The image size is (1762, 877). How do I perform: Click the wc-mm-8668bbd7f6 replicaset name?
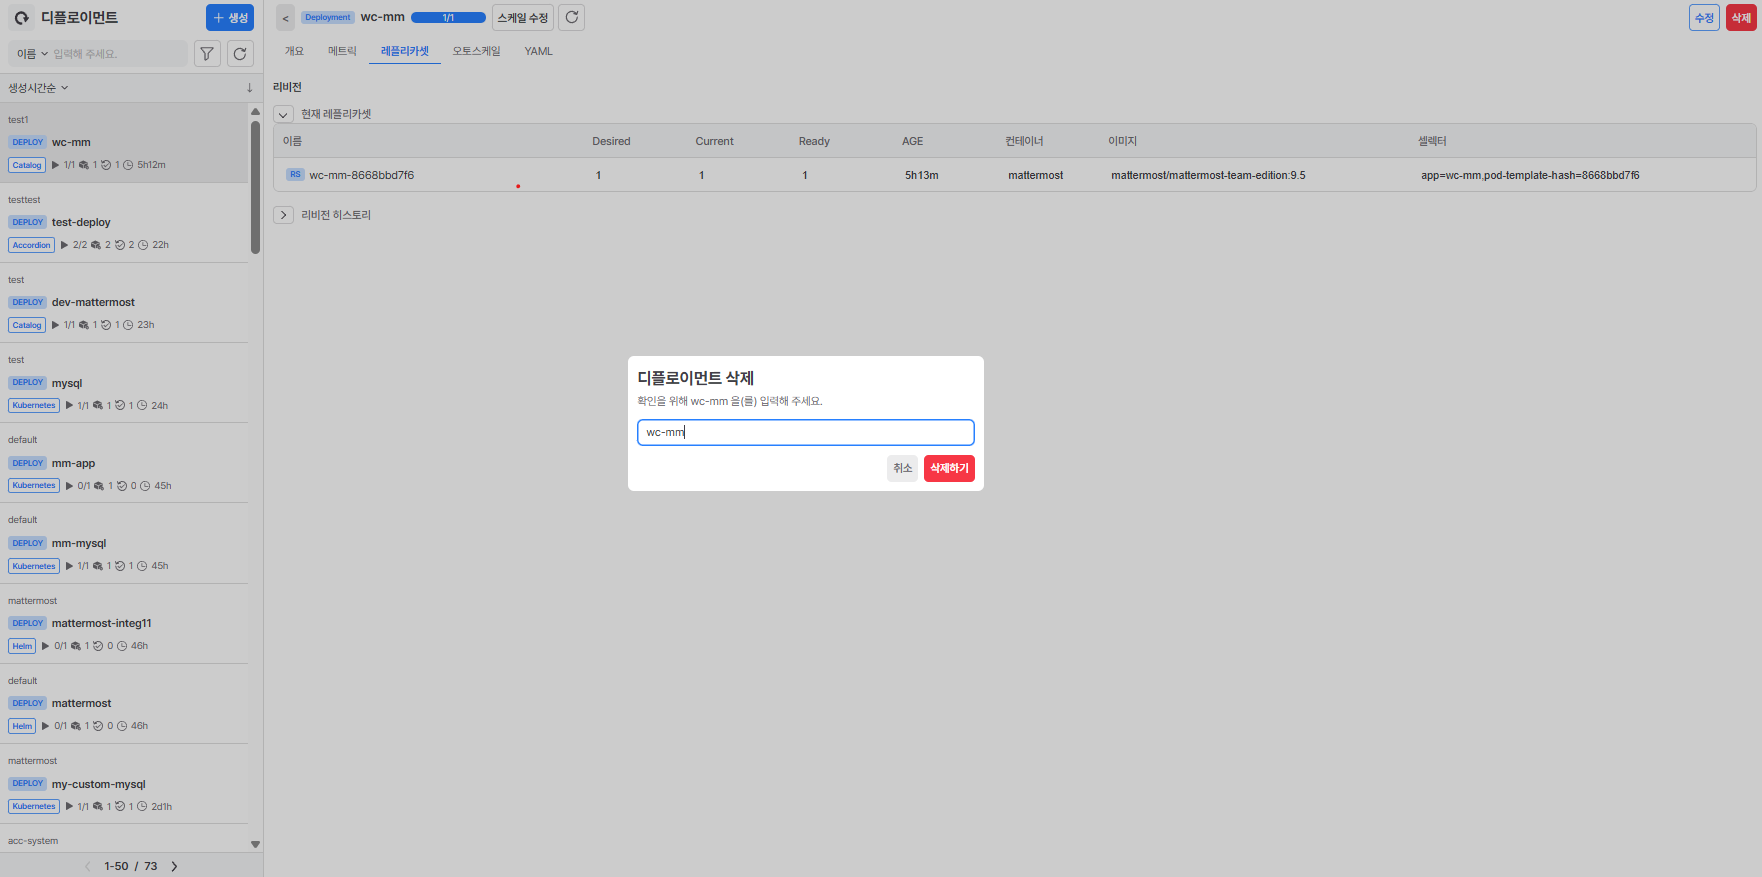tap(361, 175)
